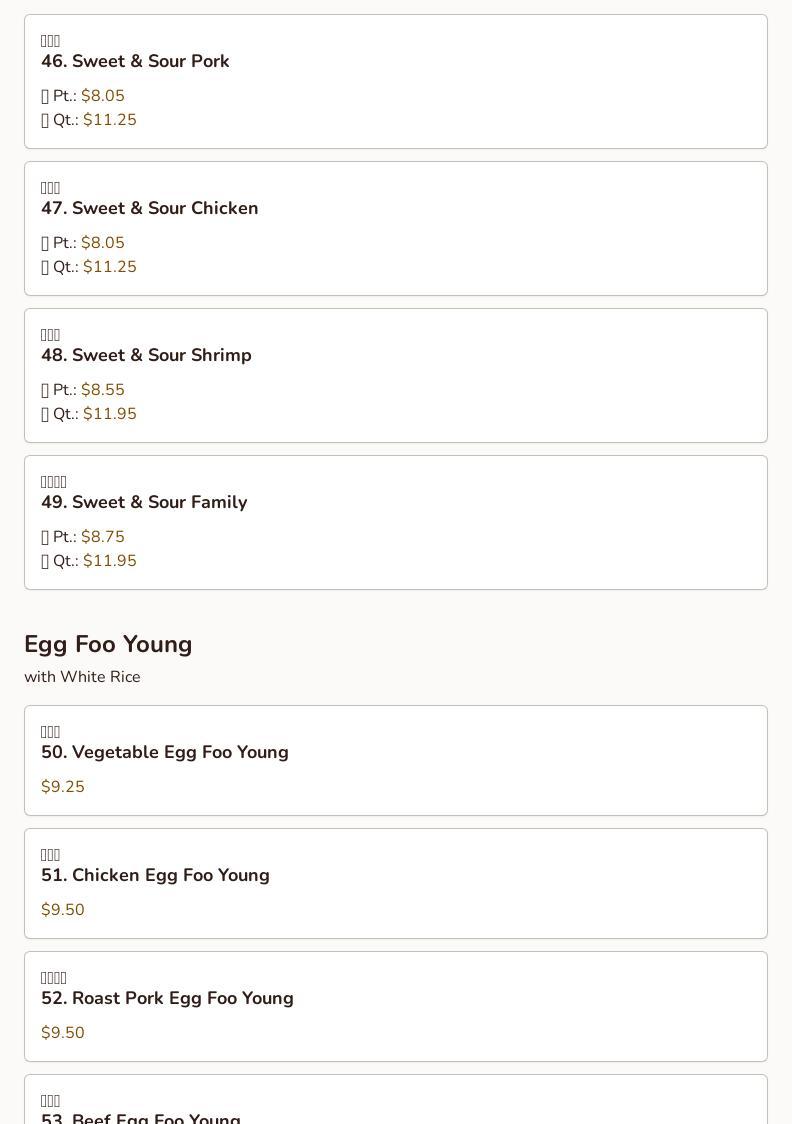
Task: Choose Roast Pork Egg Foo Young
Action: click(x=167, y=998)
